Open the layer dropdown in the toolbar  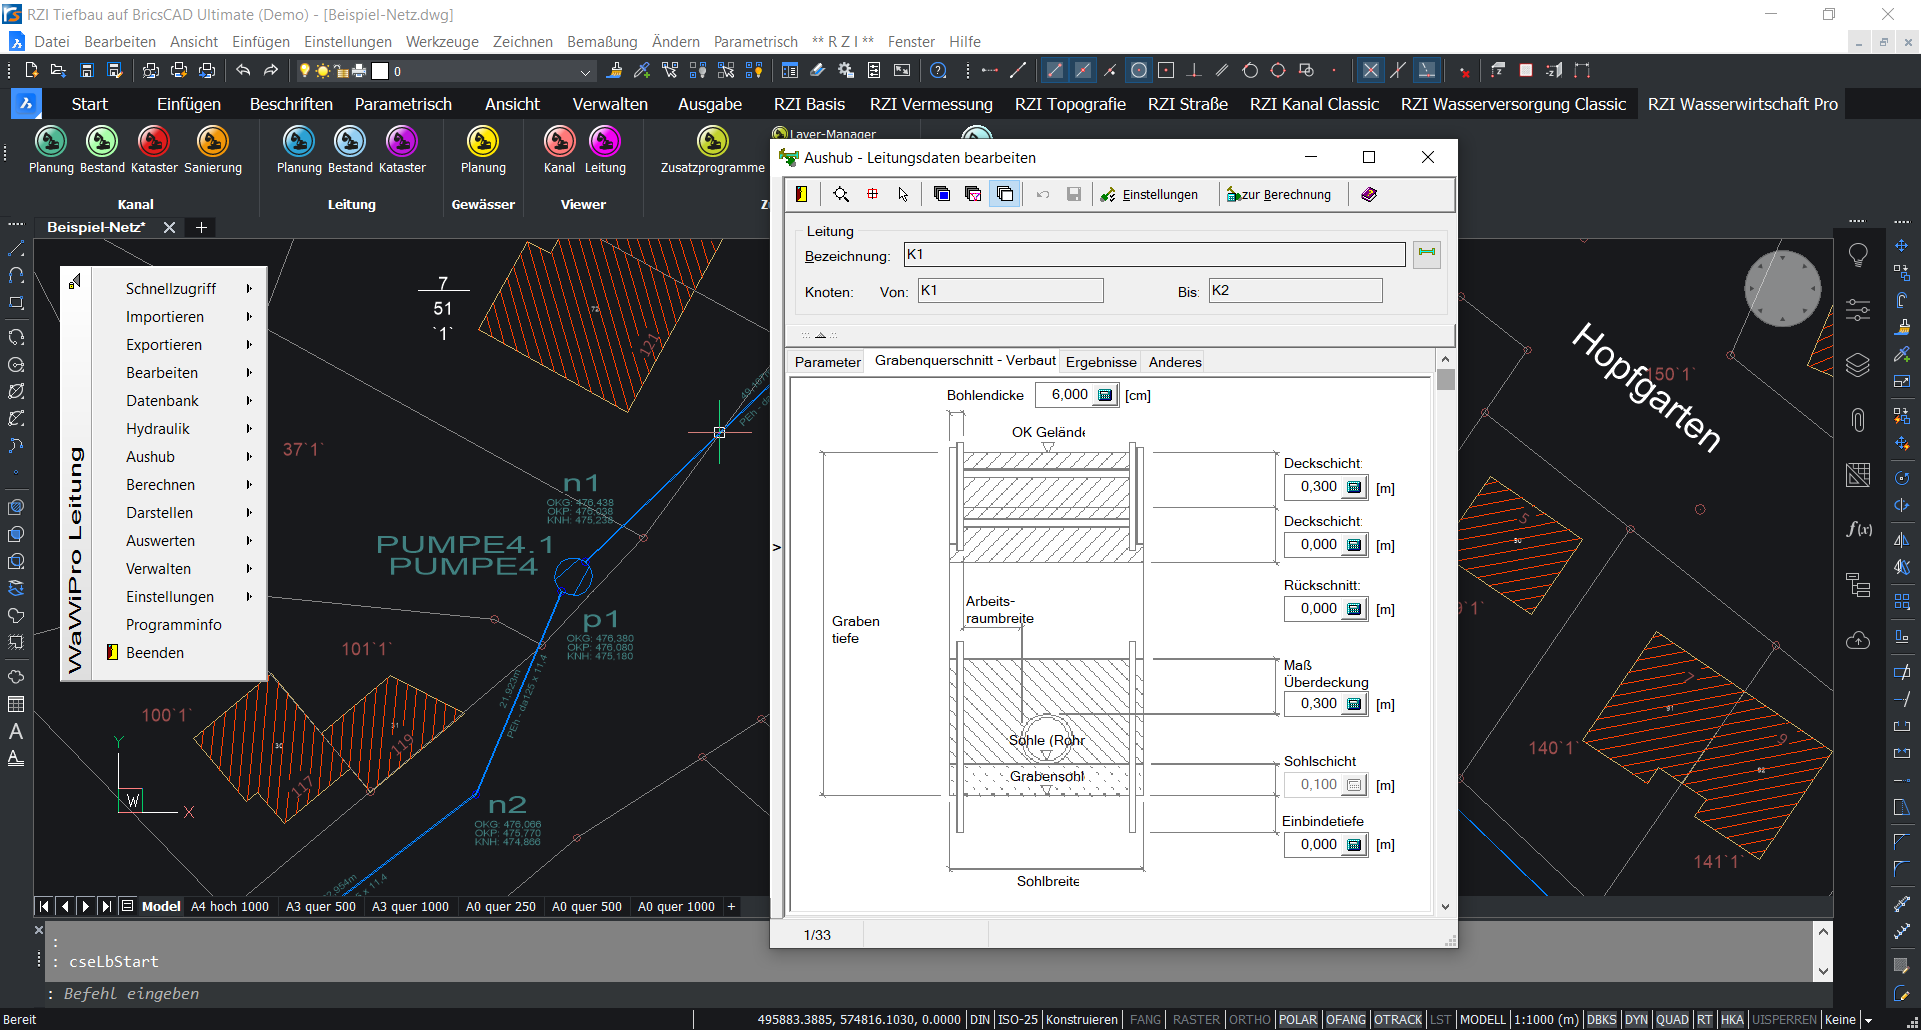pyautogui.click(x=586, y=71)
